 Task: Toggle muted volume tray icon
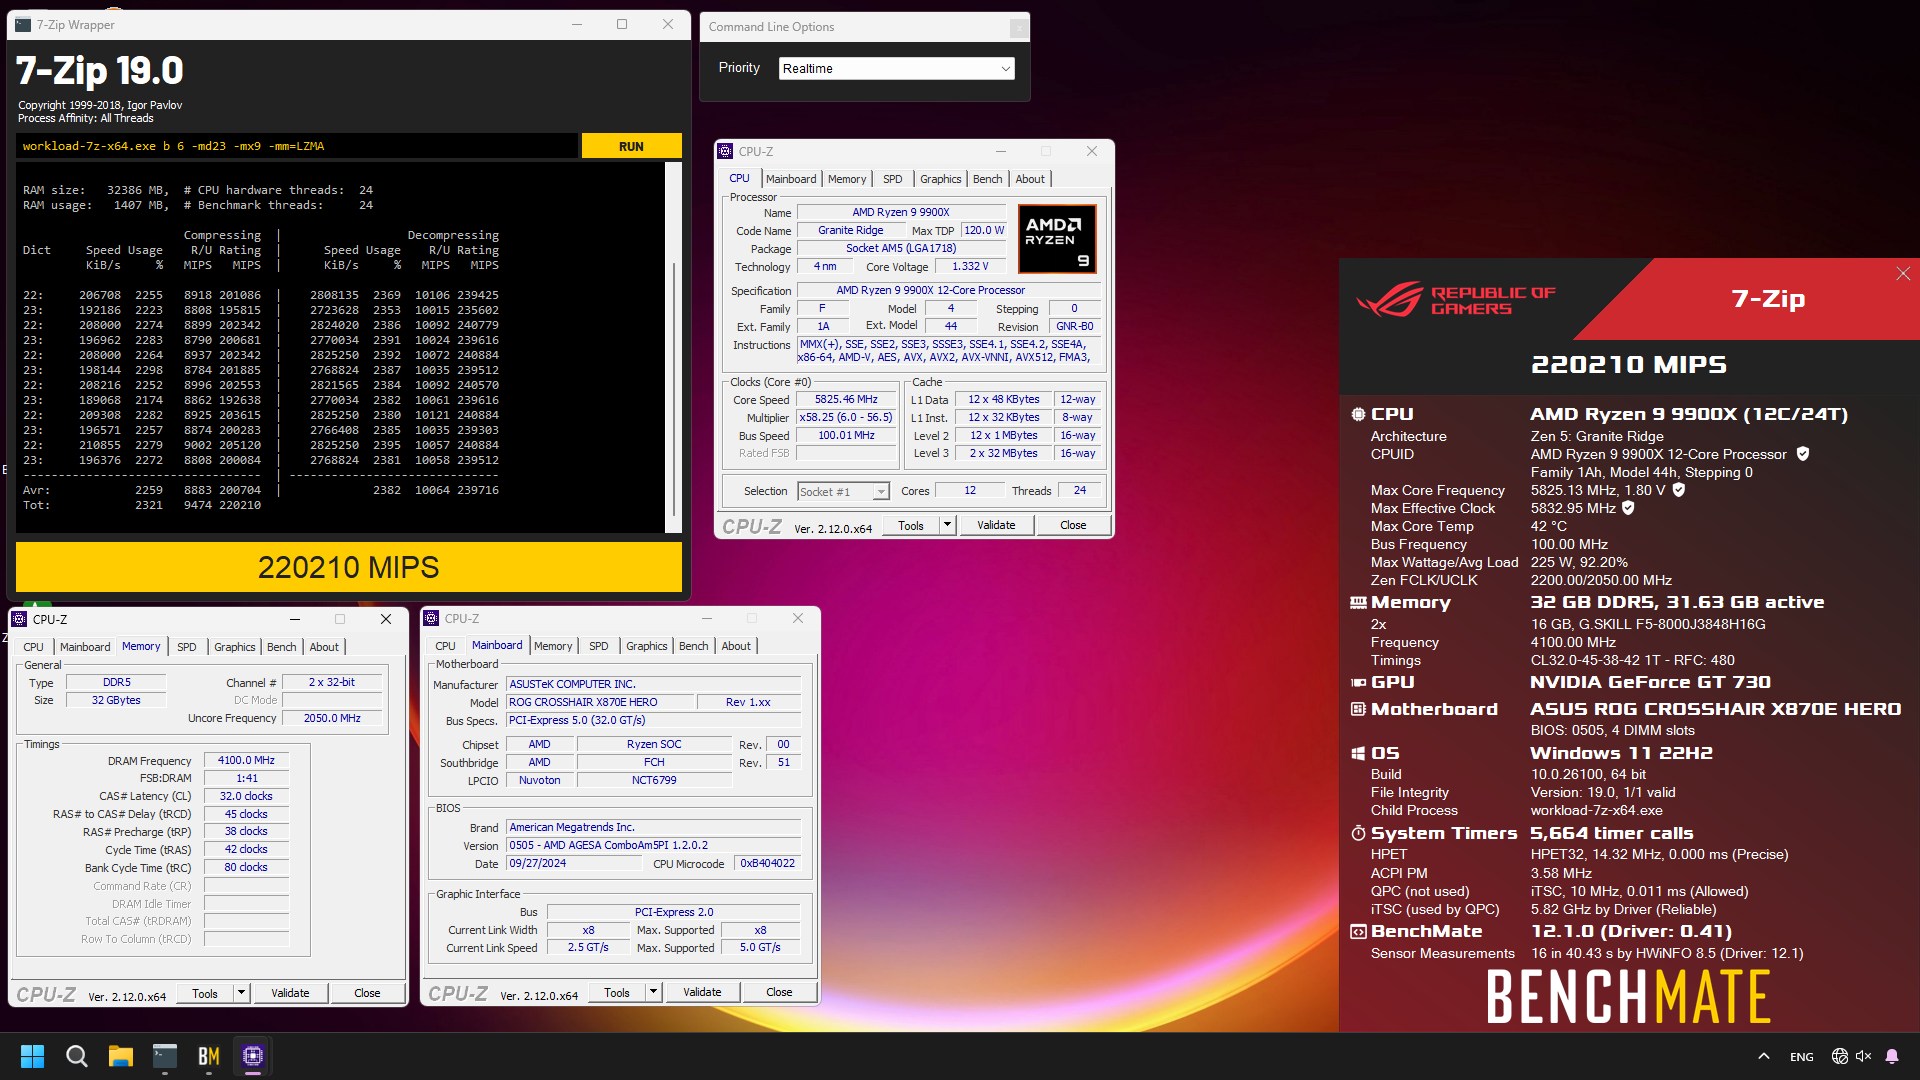pos(1863,1056)
